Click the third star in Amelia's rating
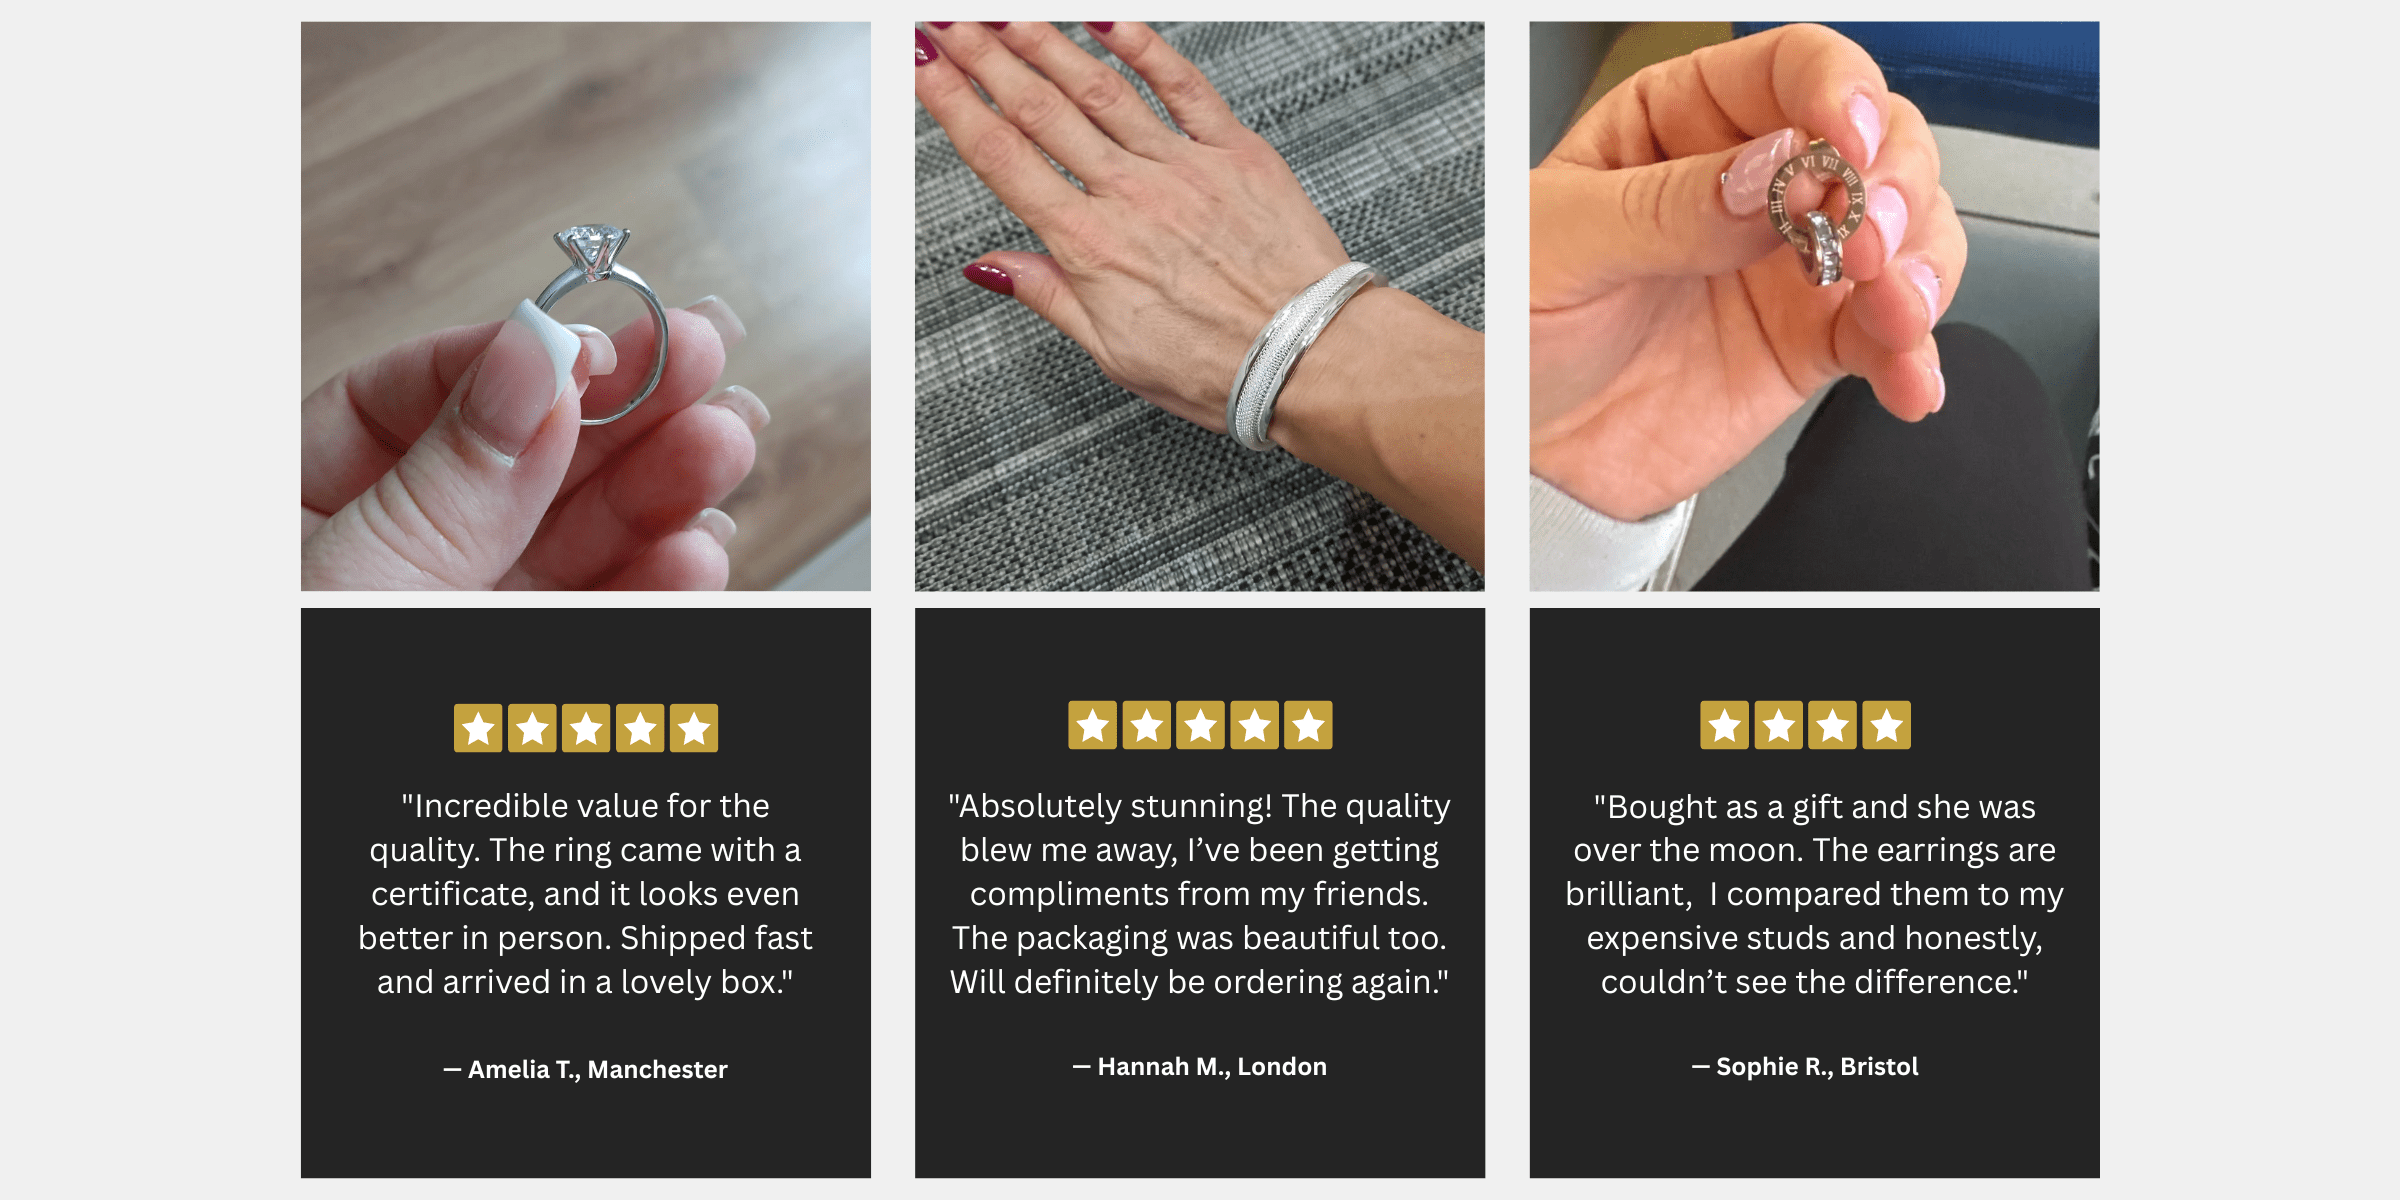The height and width of the screenshot is (1200, 2400). (x=586, y=728)
